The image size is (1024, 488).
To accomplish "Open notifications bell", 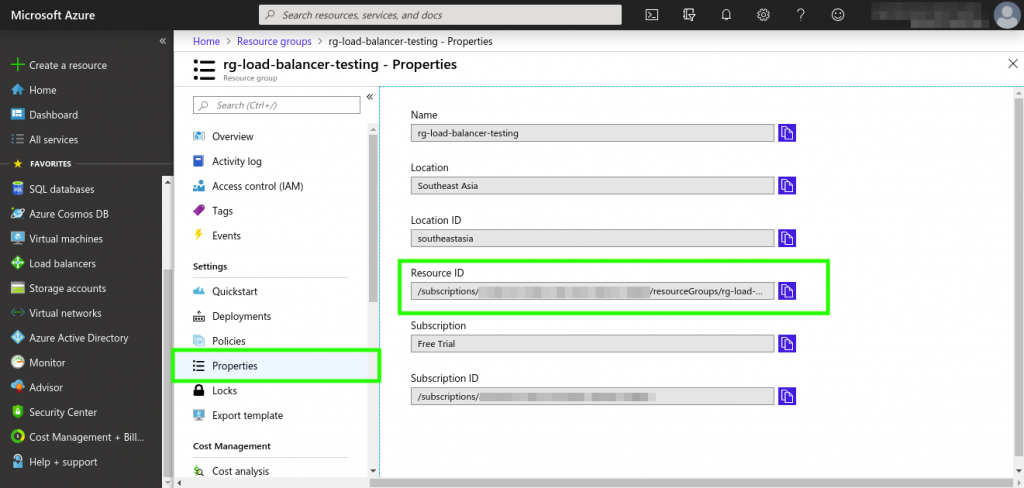I will [x=726, y=15].
